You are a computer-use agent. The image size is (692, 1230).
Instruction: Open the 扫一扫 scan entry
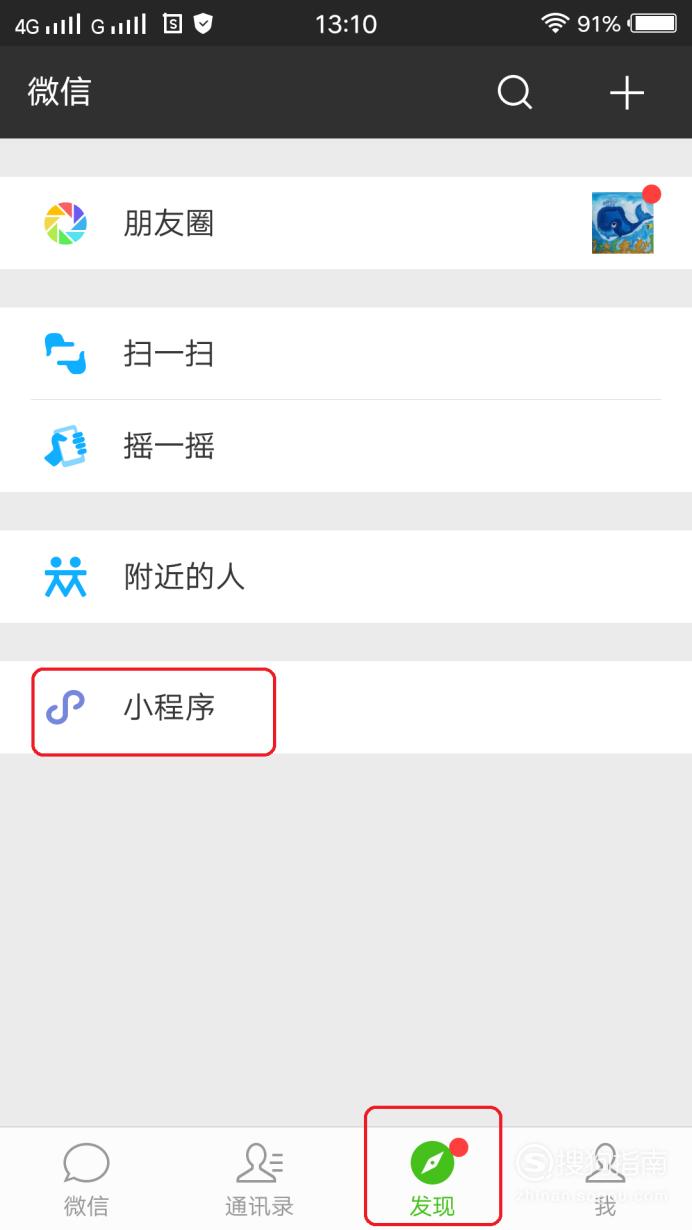click(x=346, y=354)
